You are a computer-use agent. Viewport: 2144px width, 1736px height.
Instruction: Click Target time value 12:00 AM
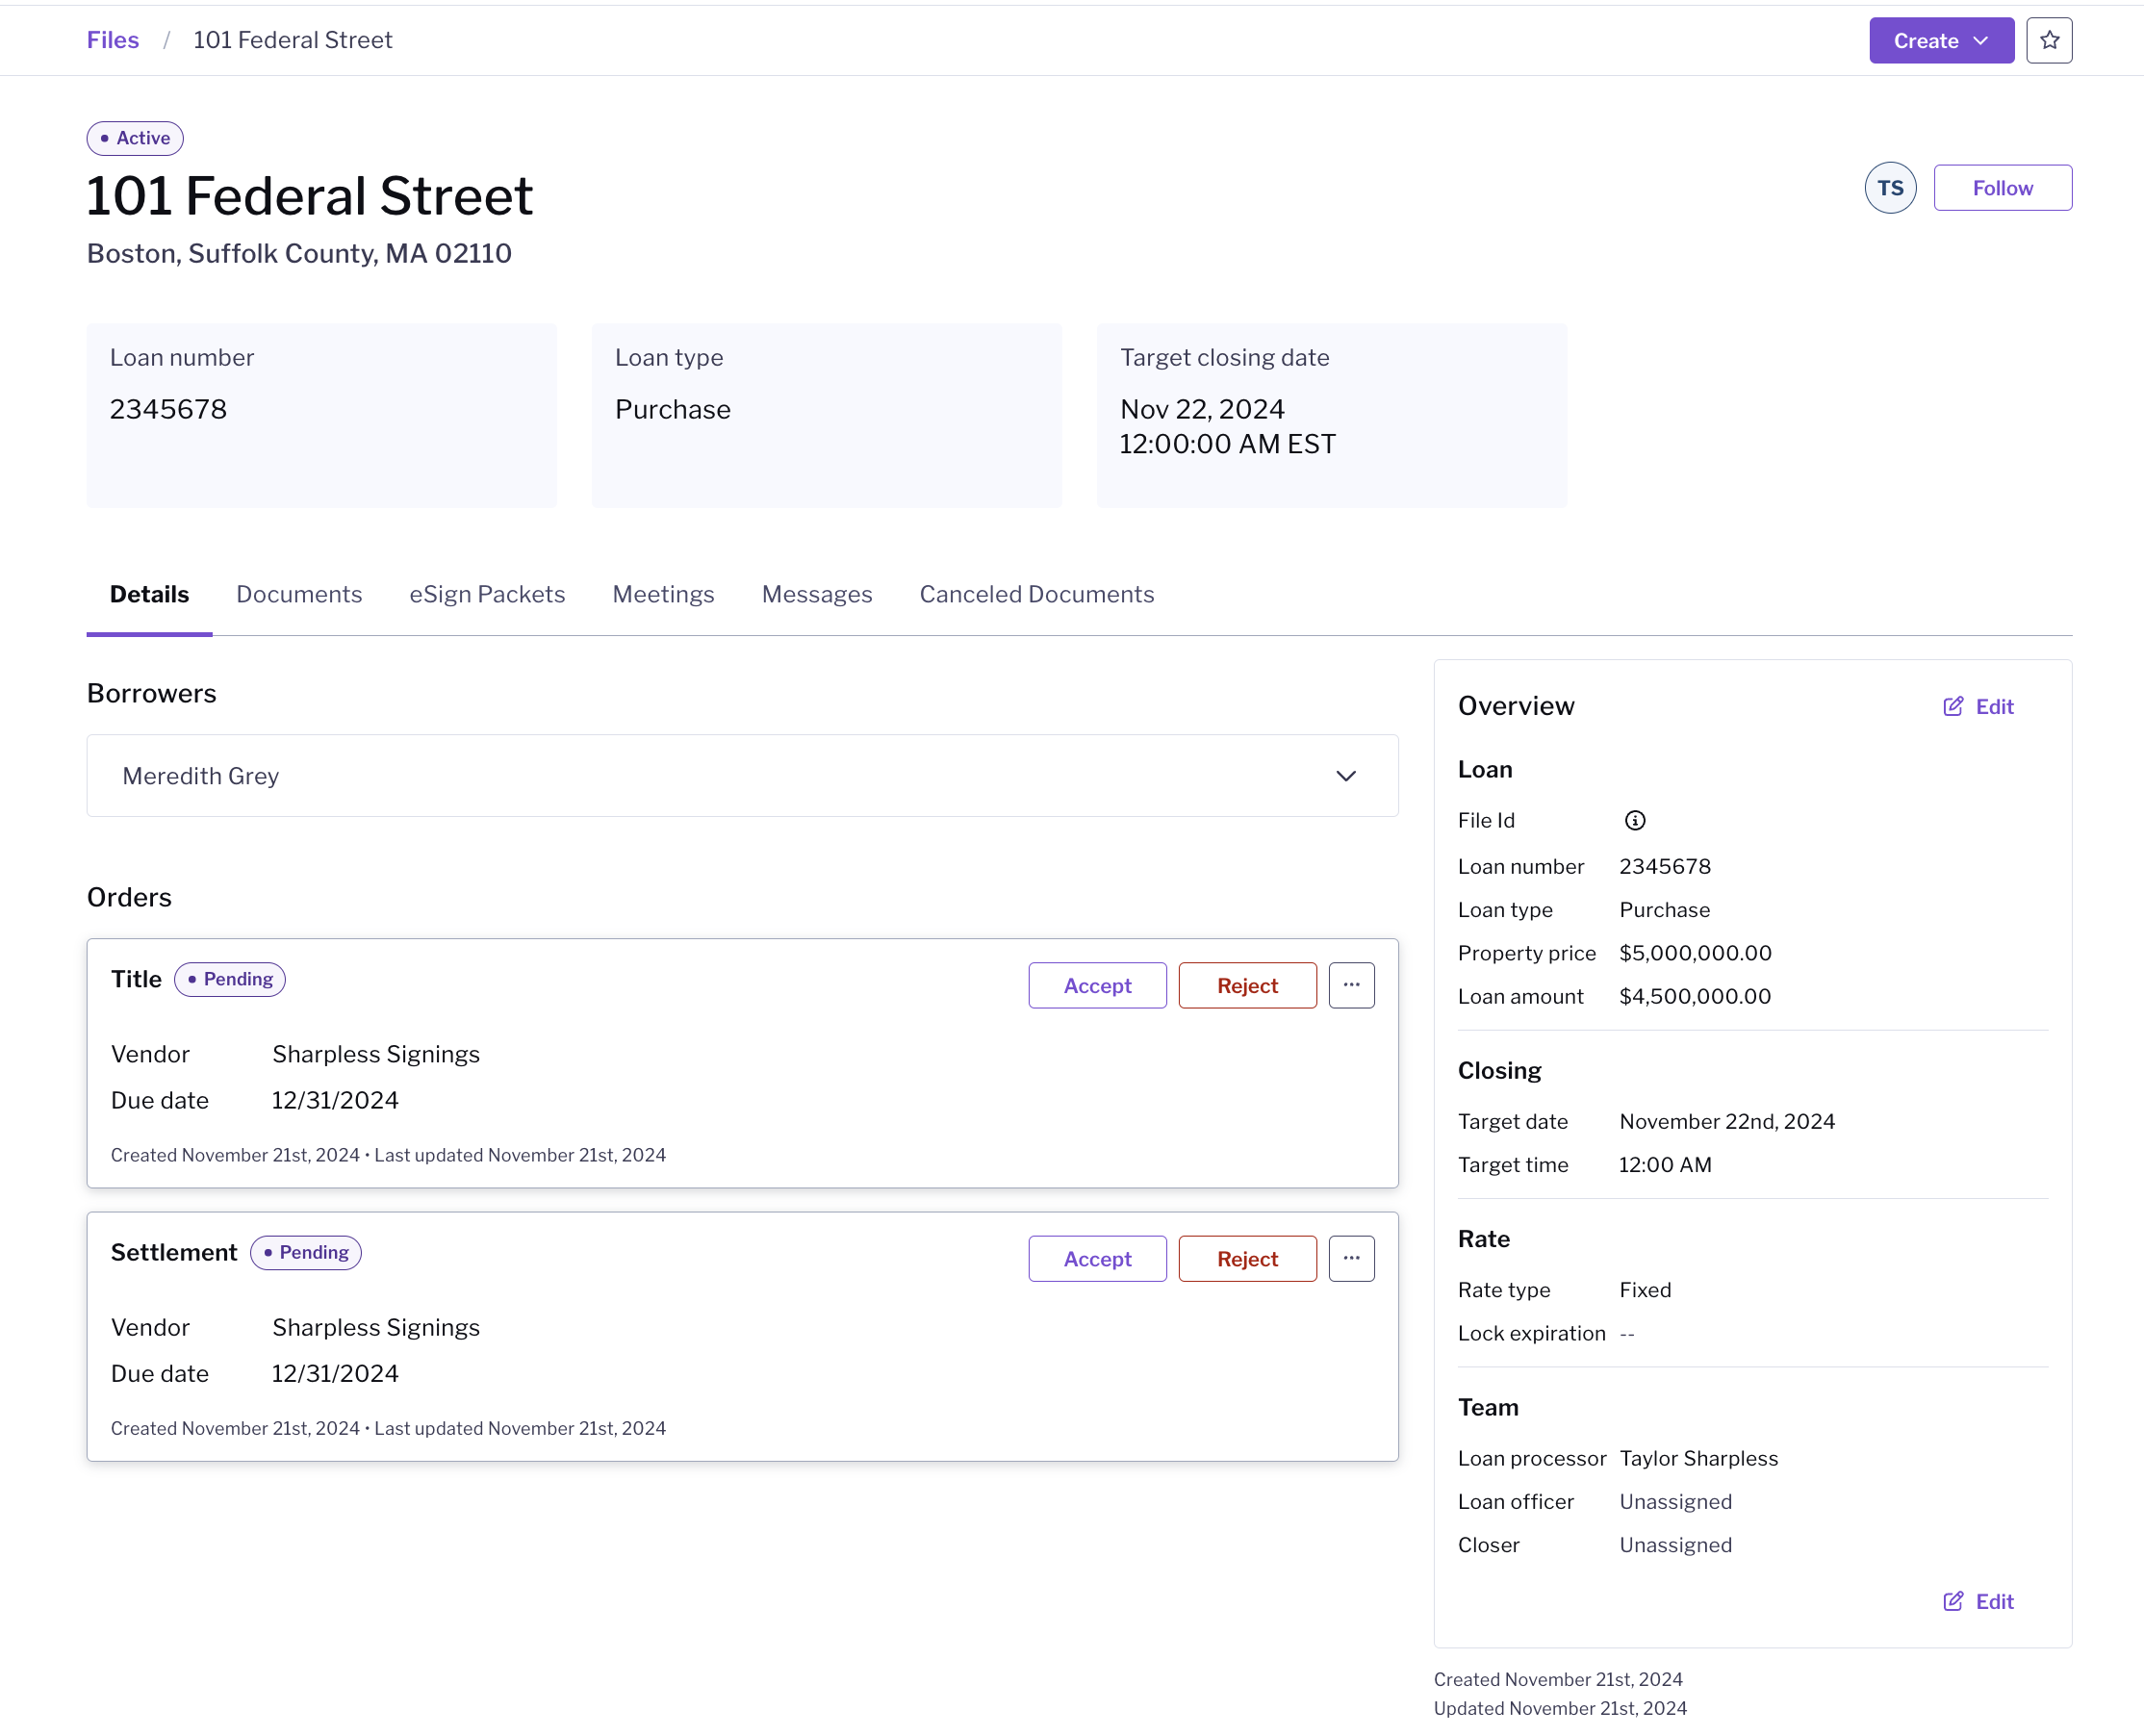click(x=1665, y=1164)
